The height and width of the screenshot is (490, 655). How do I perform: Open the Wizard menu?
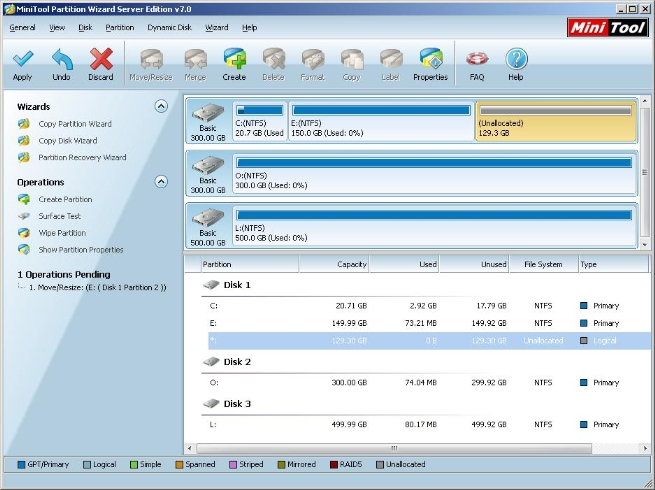[x=217, y=28]
